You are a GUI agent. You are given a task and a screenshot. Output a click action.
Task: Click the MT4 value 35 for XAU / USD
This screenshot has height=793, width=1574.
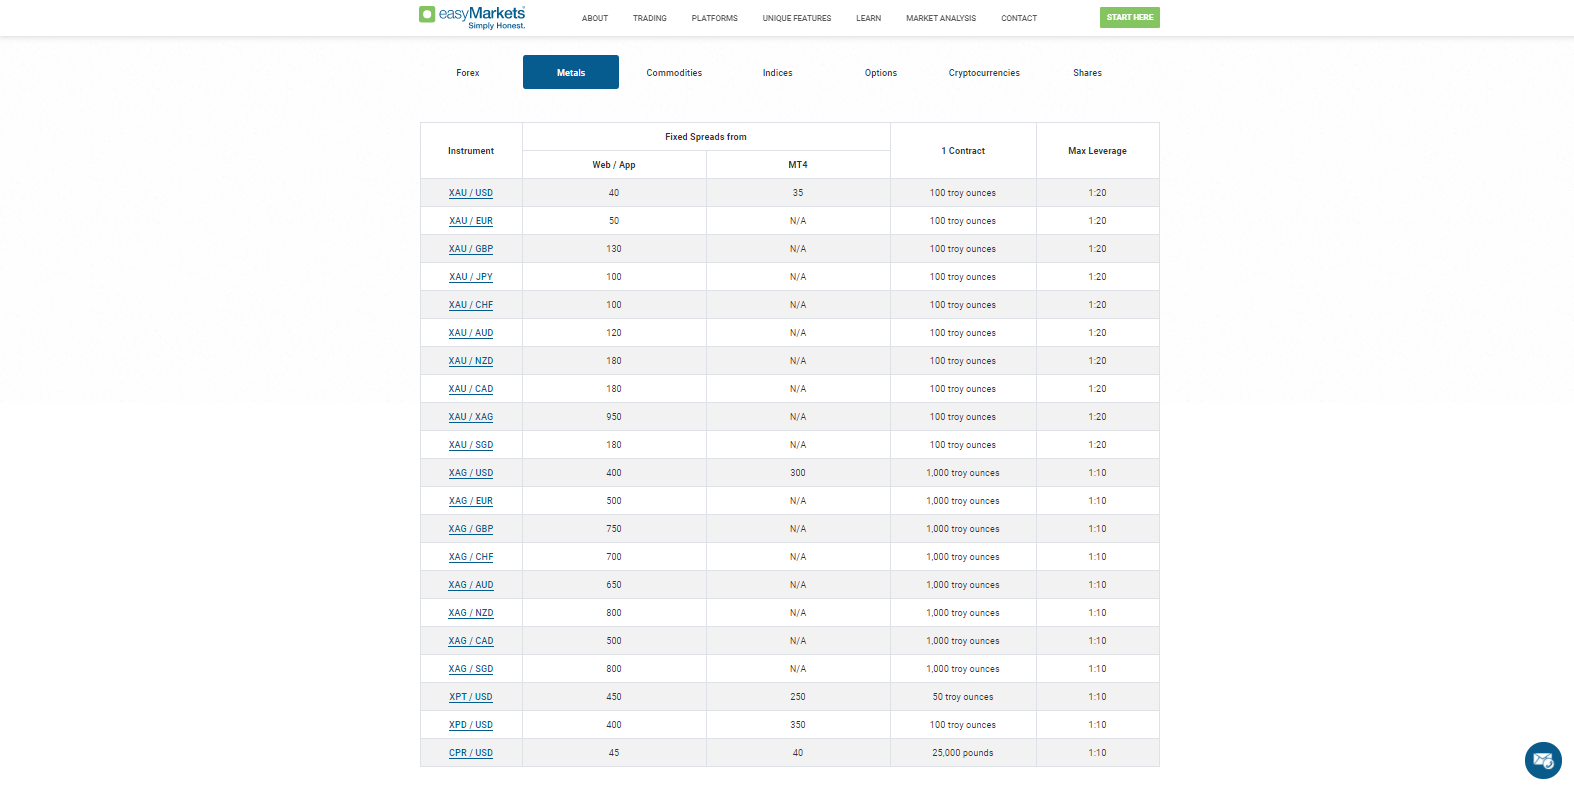pyautogui.click(x=798, y=193)
